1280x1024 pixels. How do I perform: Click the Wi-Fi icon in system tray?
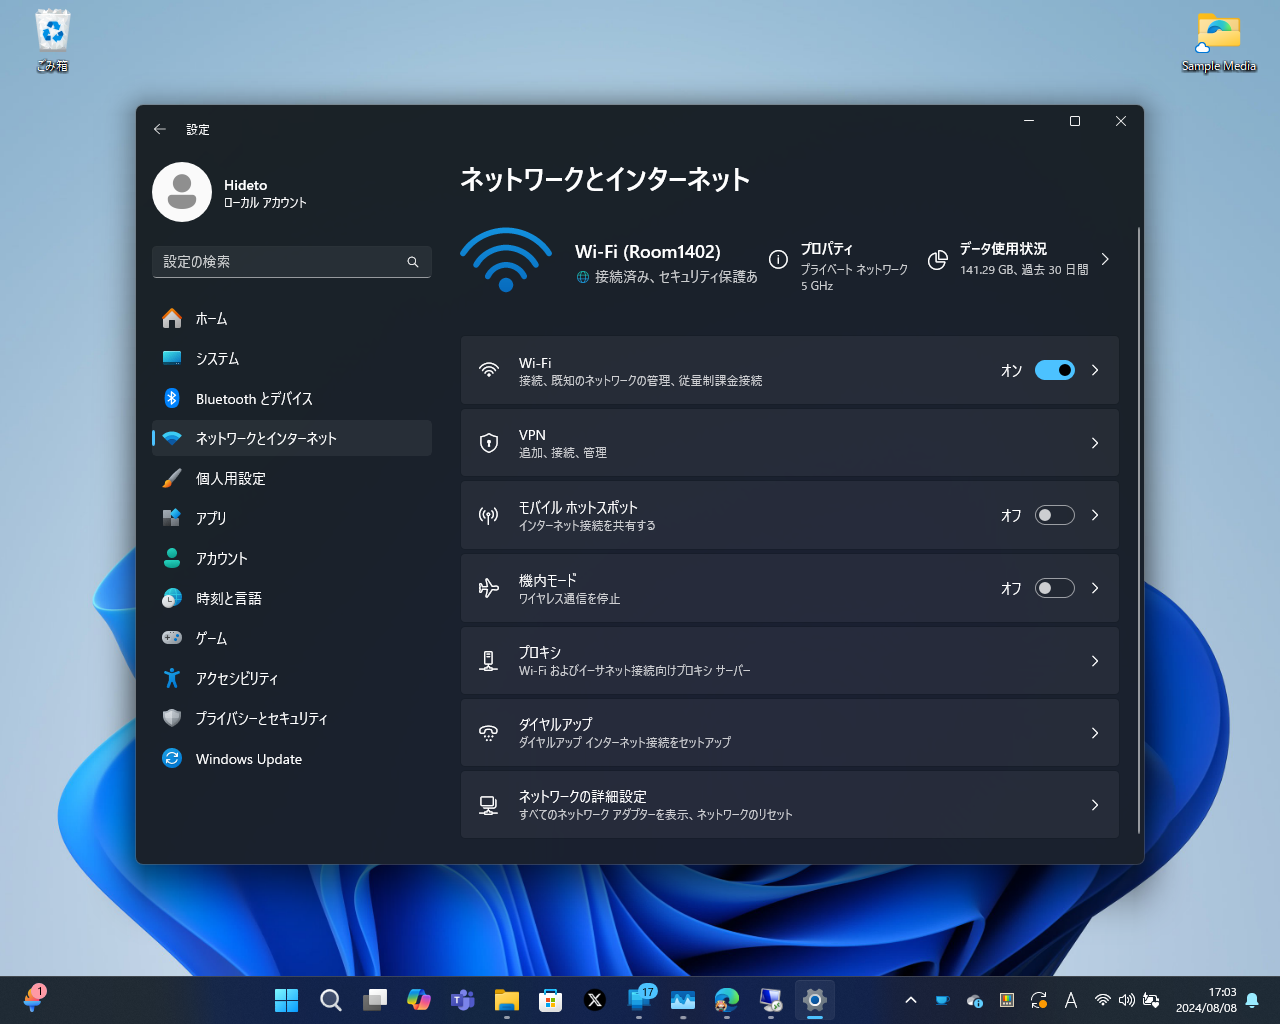1102,999
